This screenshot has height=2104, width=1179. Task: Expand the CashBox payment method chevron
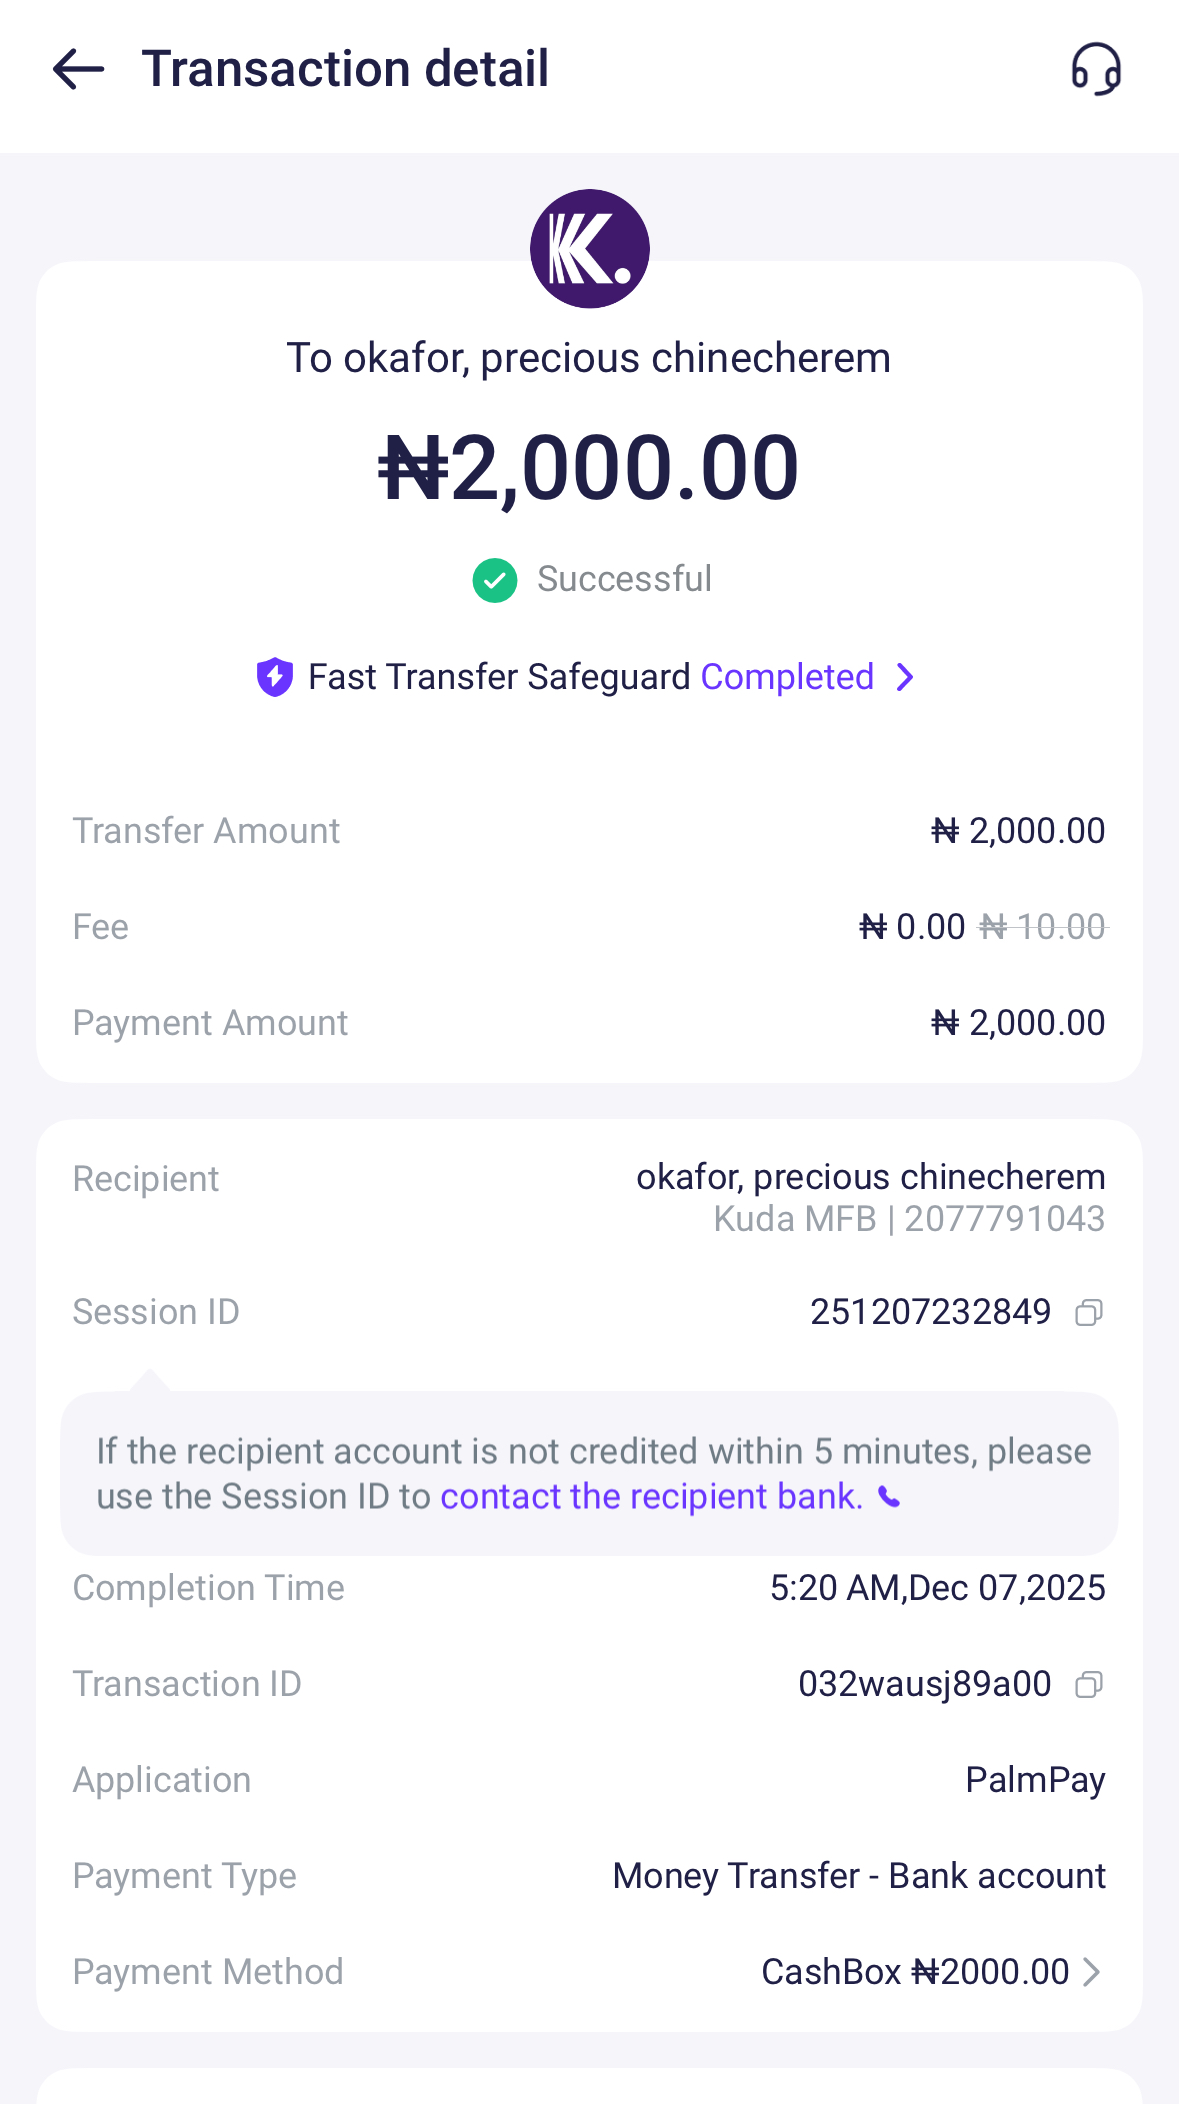(1092, 1972)
